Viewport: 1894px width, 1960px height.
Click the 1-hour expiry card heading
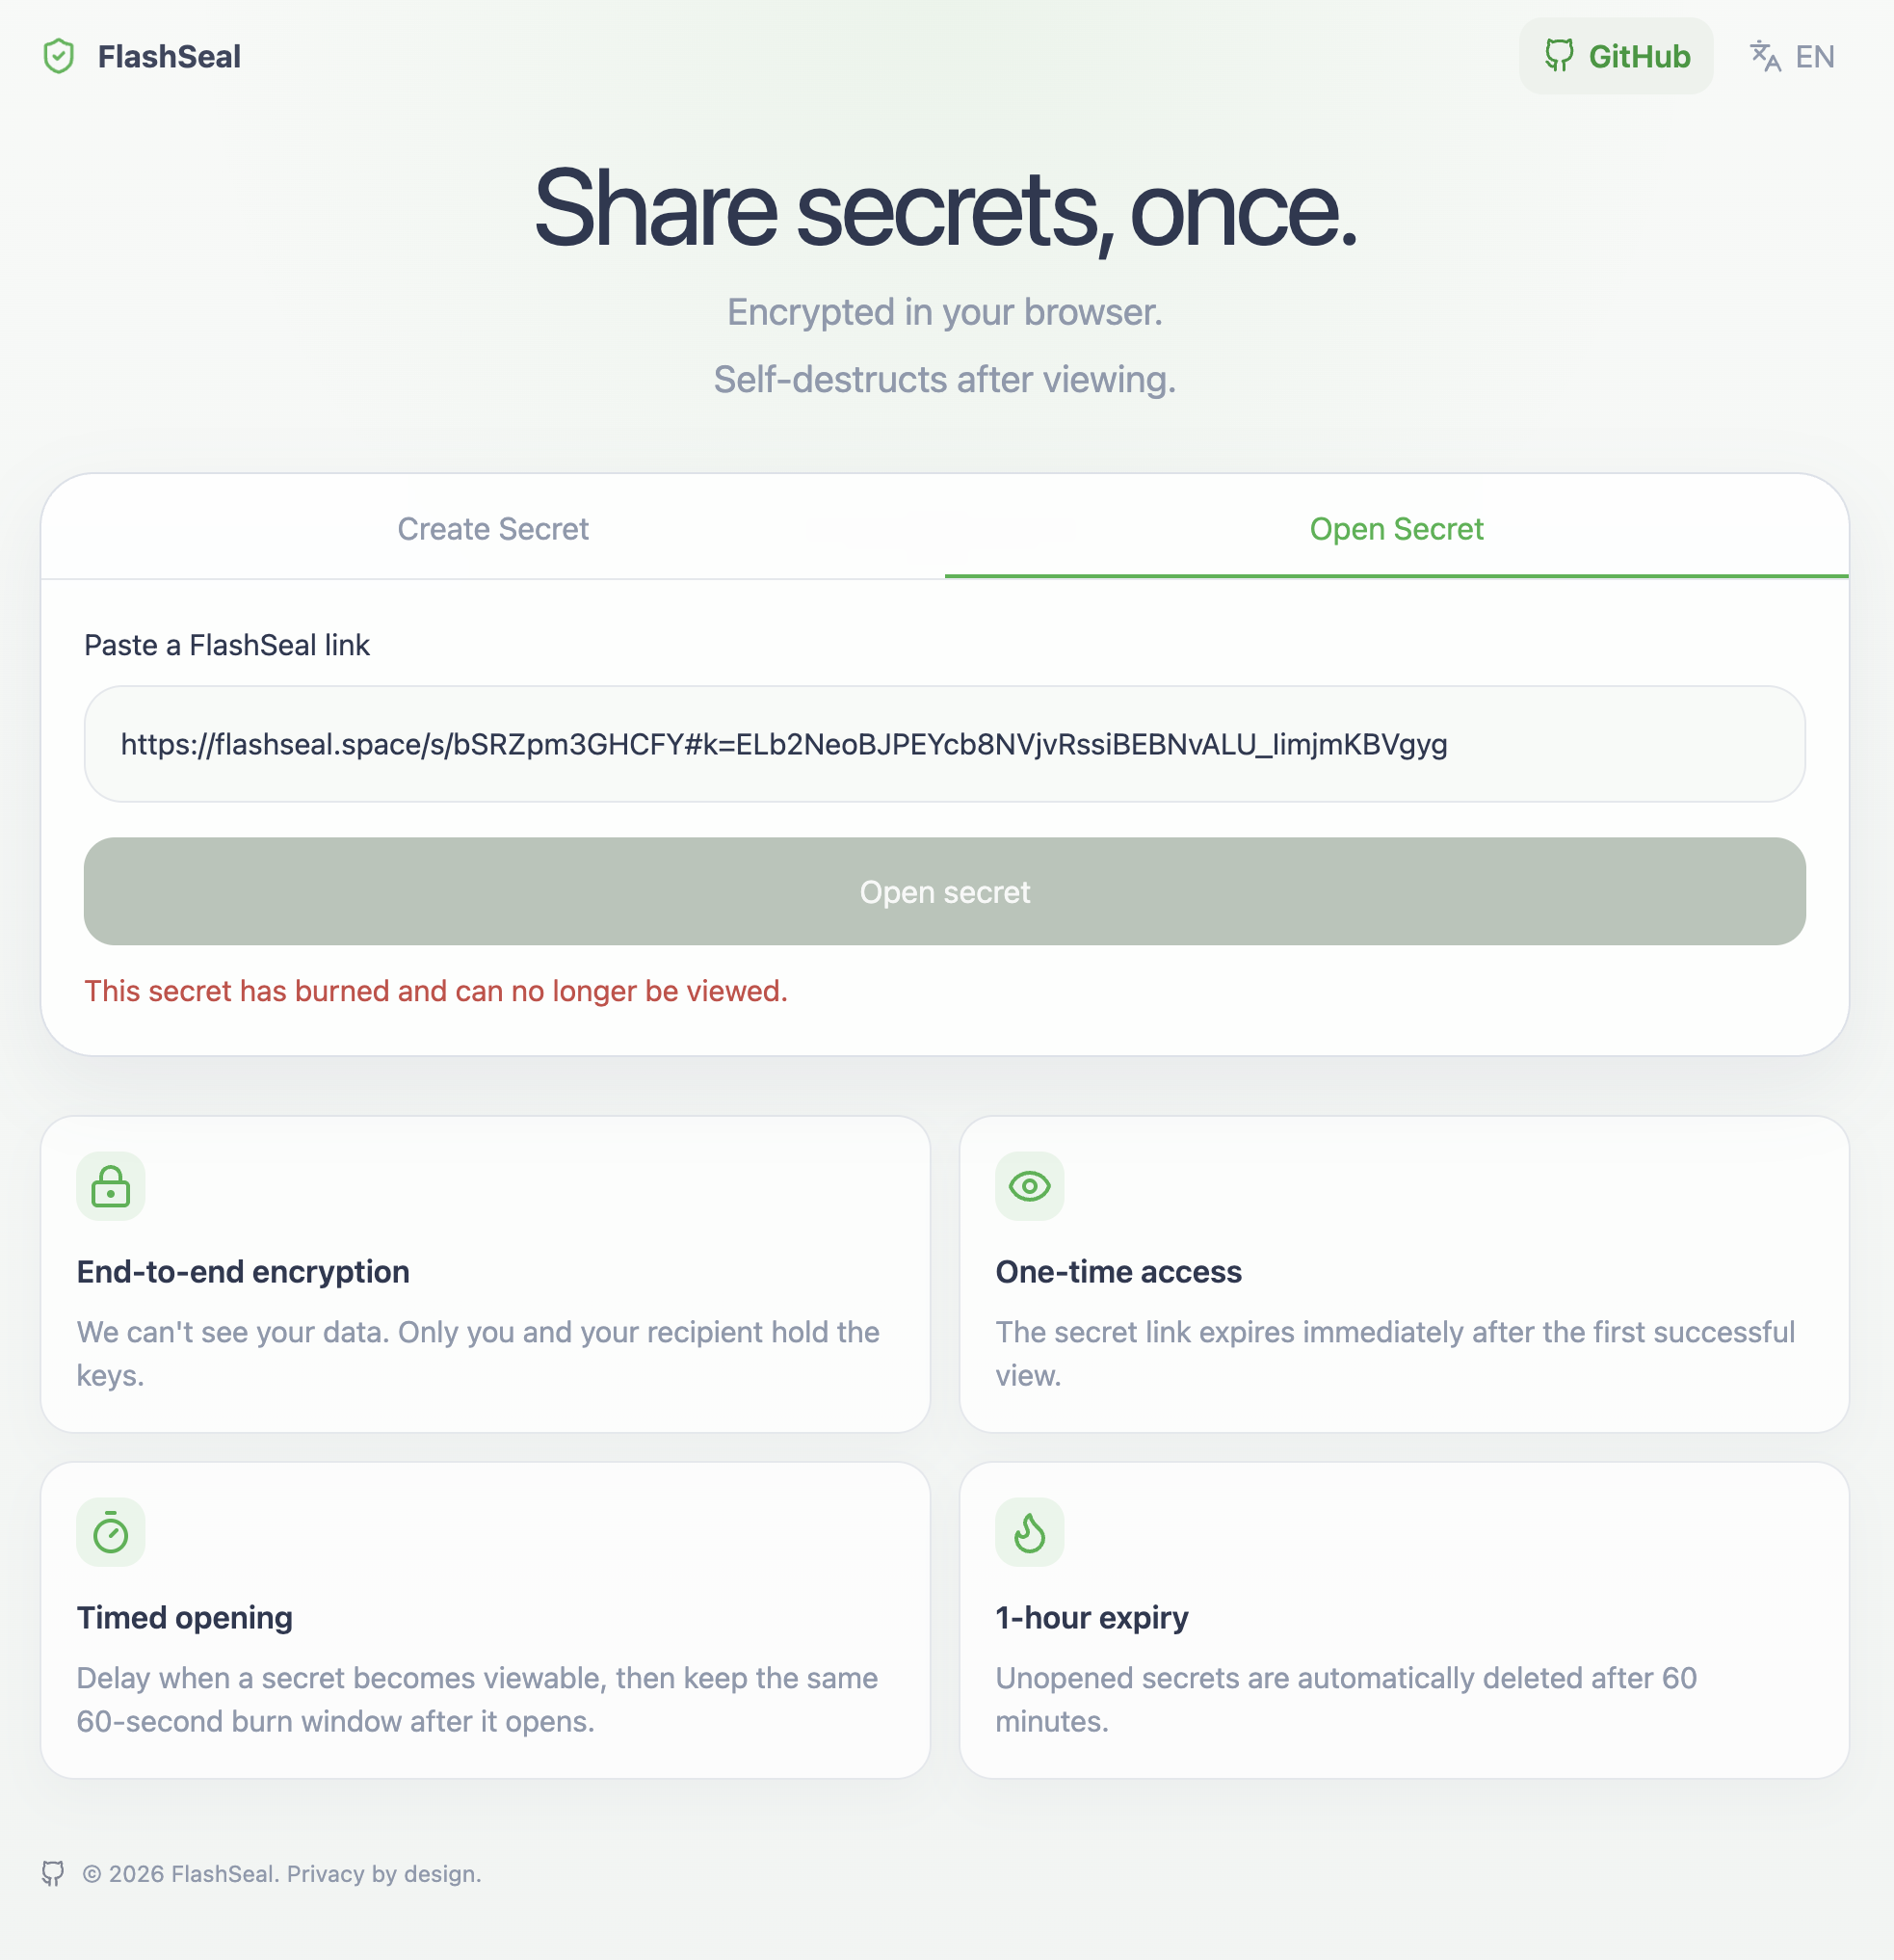tap(1092, 1618)
